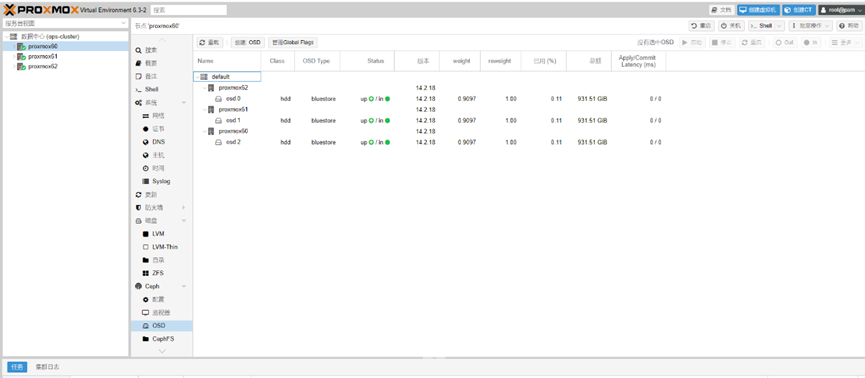This screenshot has width=865, height=378.
Task: Sort by the Status column header
Action: (x=367, y=61)
